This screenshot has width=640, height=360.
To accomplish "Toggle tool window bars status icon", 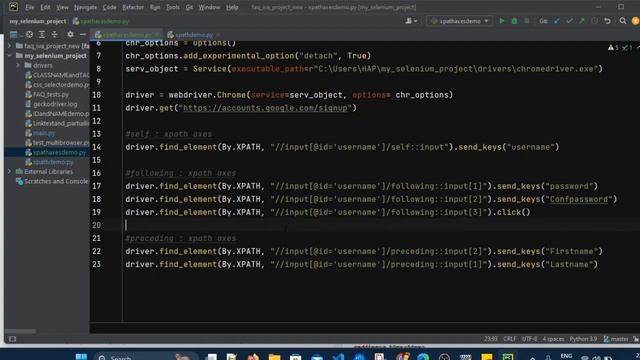I will coord(12,339).
